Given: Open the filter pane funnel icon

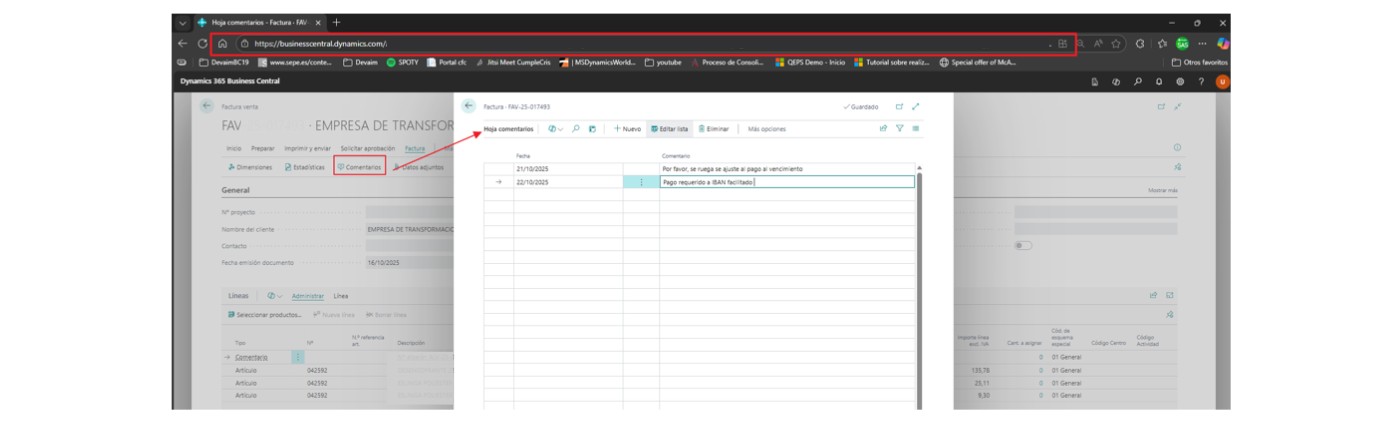Looking at the screenshot, I should click(x=899, y=129).
